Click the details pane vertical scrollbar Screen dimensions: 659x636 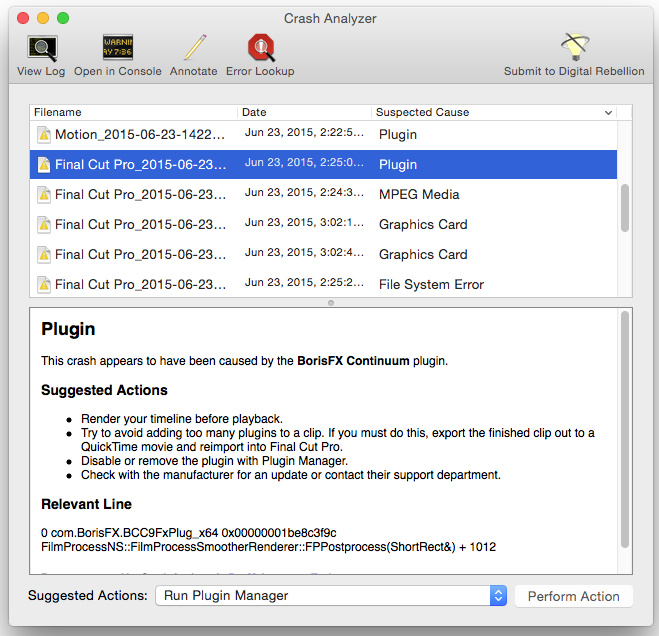(x=625, y=429)
